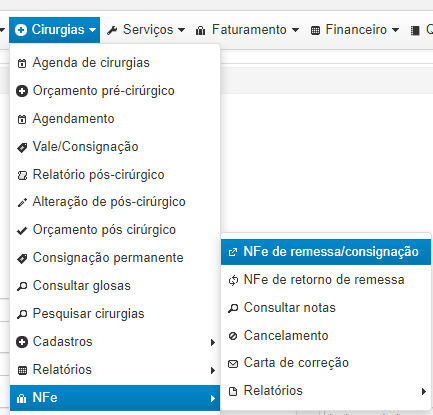Viewport: 433px width, 415px height.
Task: Select NFe de remessa/consignação
Action: [326, 252]
